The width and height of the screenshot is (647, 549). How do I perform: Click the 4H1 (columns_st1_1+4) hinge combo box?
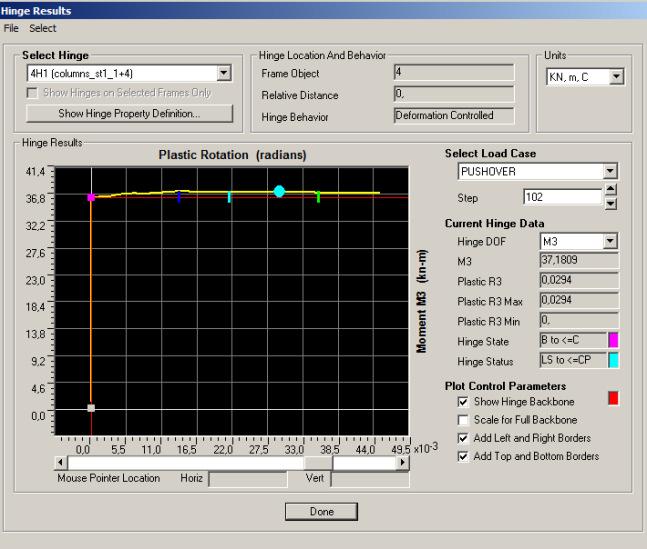[129, 73]
